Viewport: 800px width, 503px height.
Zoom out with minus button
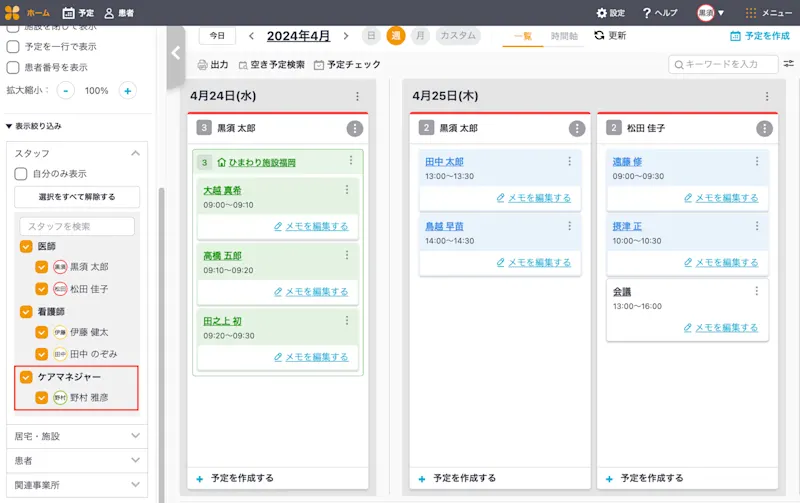[66, 91]
